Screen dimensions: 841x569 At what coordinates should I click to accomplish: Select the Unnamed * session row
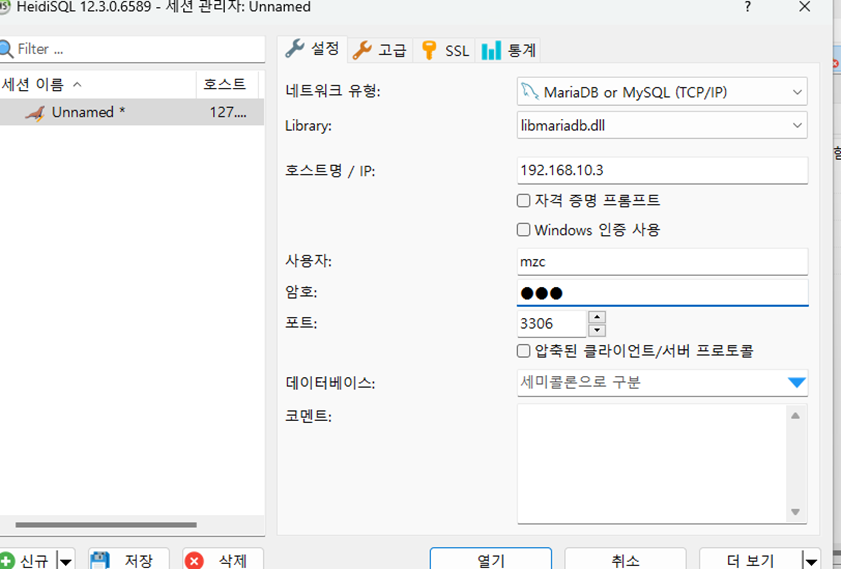131,112
